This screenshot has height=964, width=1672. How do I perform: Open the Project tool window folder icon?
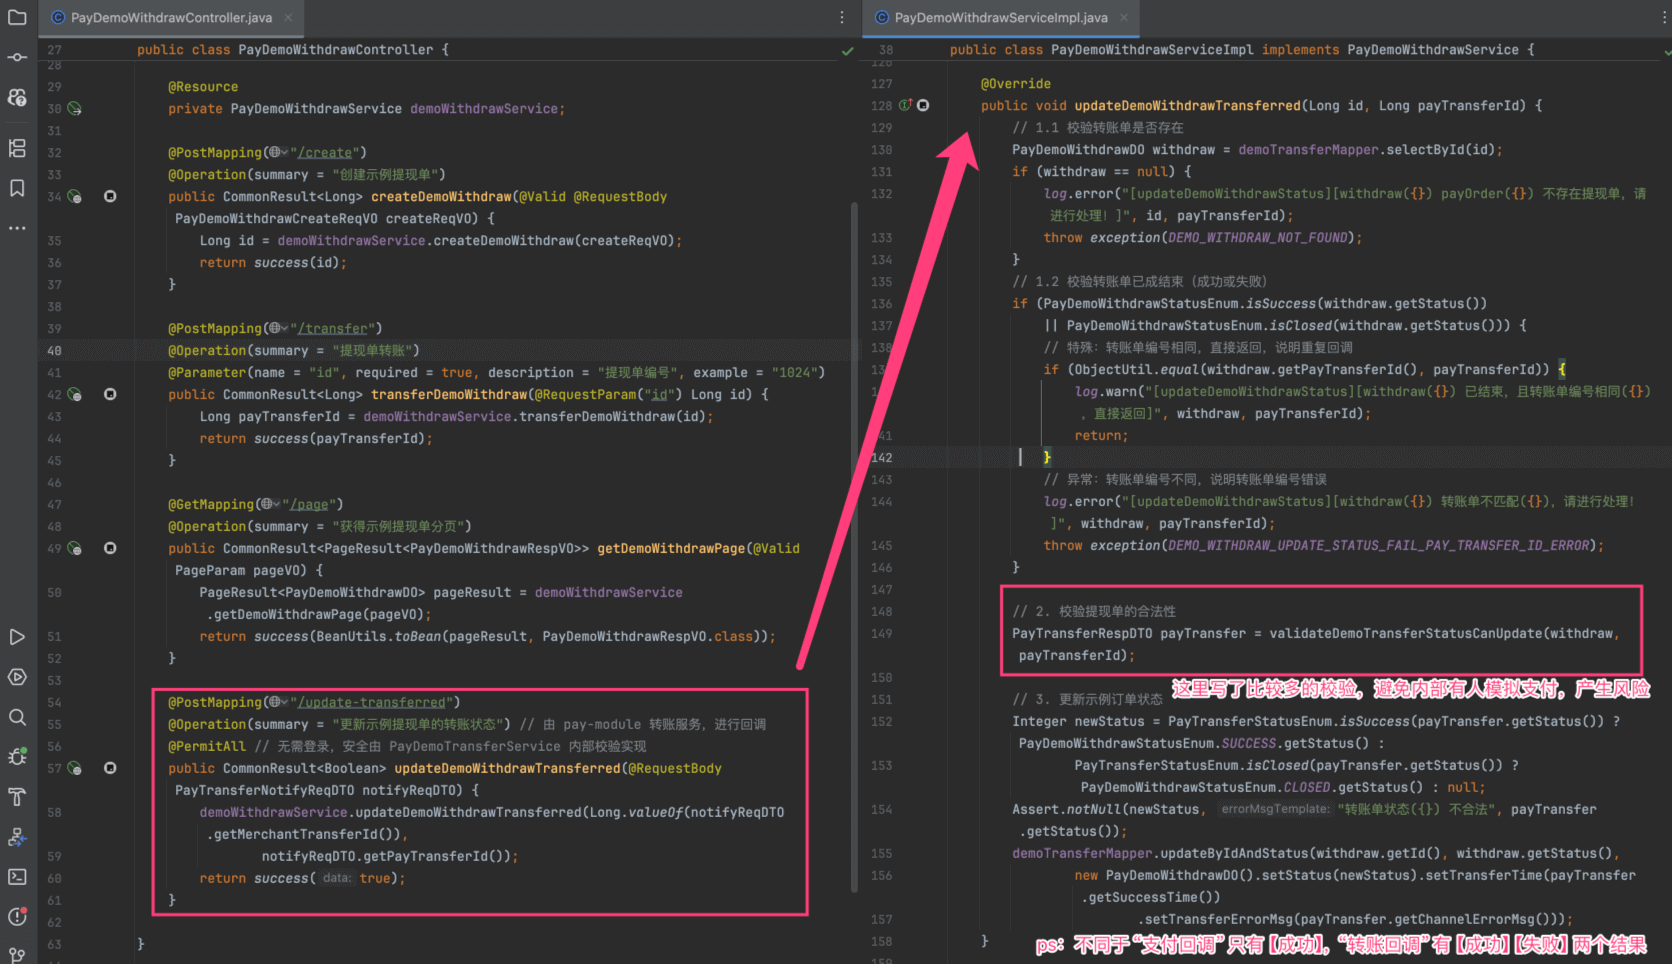click(17, 17)
